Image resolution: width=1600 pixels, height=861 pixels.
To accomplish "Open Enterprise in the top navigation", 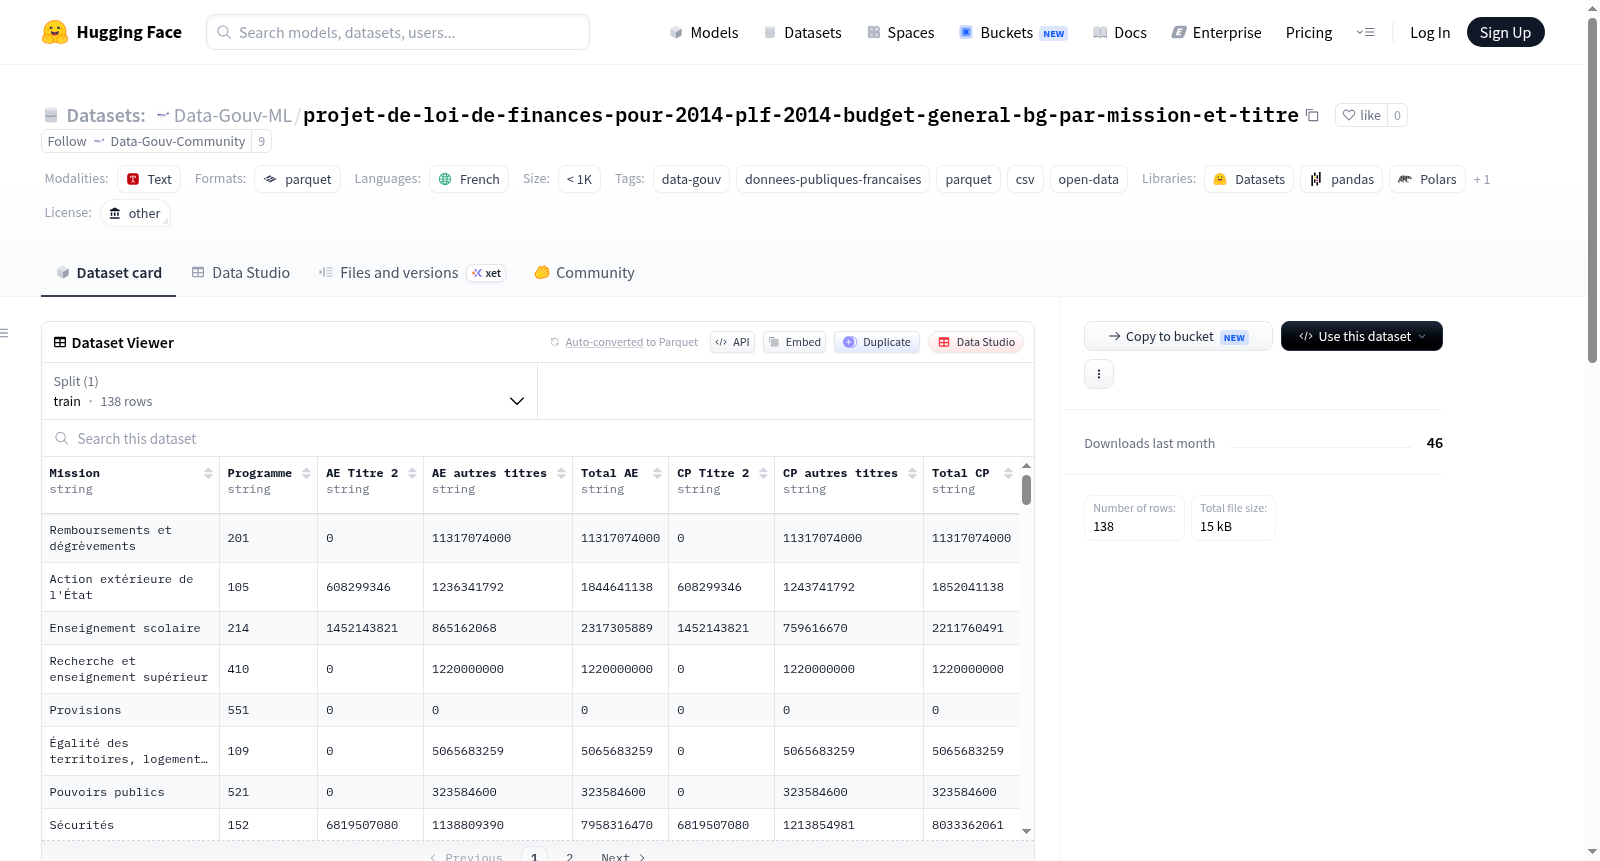I will [1216, 32].
